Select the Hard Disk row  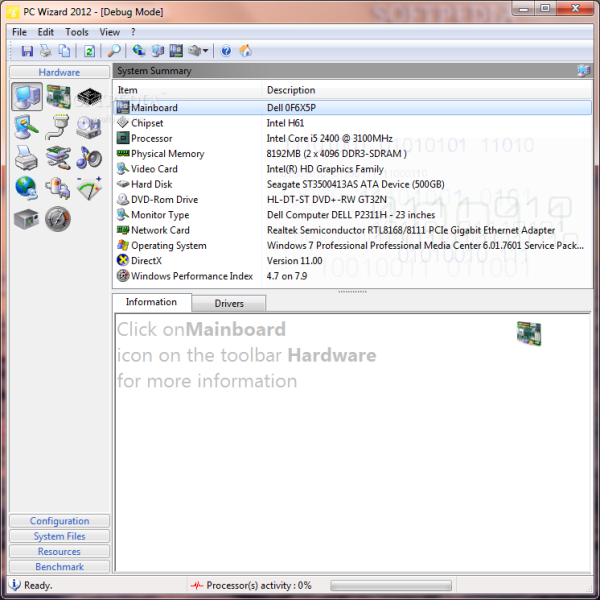pos(353,184)
